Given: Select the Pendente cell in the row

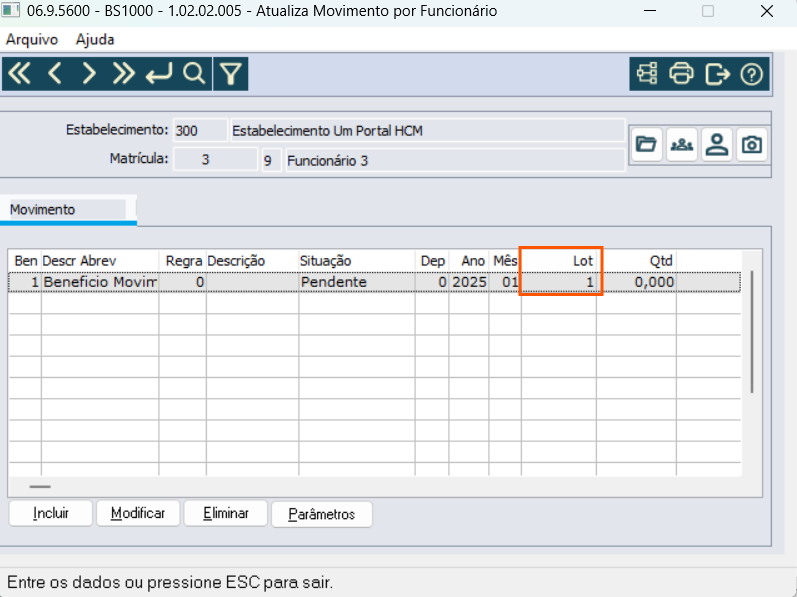Looking at the screenshot, I should pos(357,282).
